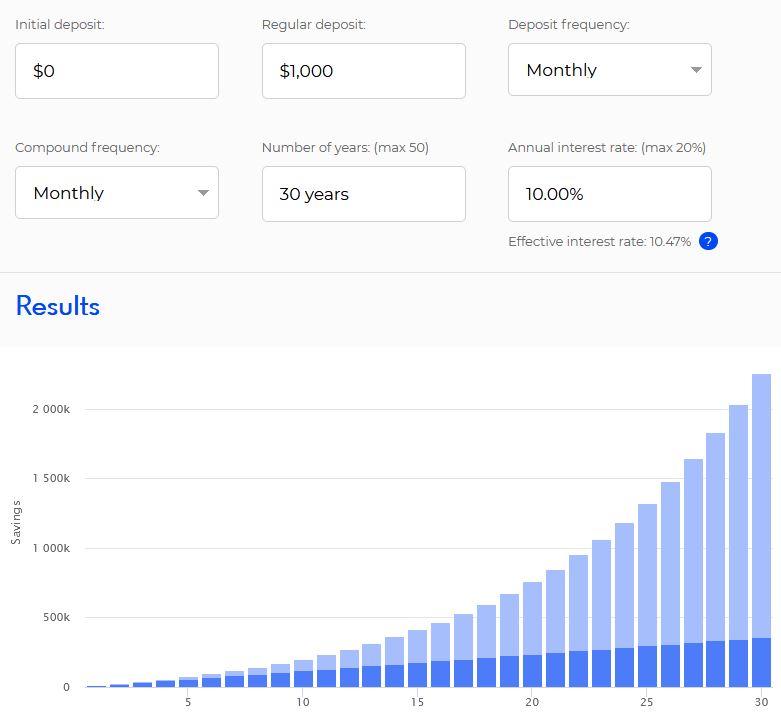Click the light blue portion of year 30 bar
Viewport: 781px width, 717px height.
point(761,500)
